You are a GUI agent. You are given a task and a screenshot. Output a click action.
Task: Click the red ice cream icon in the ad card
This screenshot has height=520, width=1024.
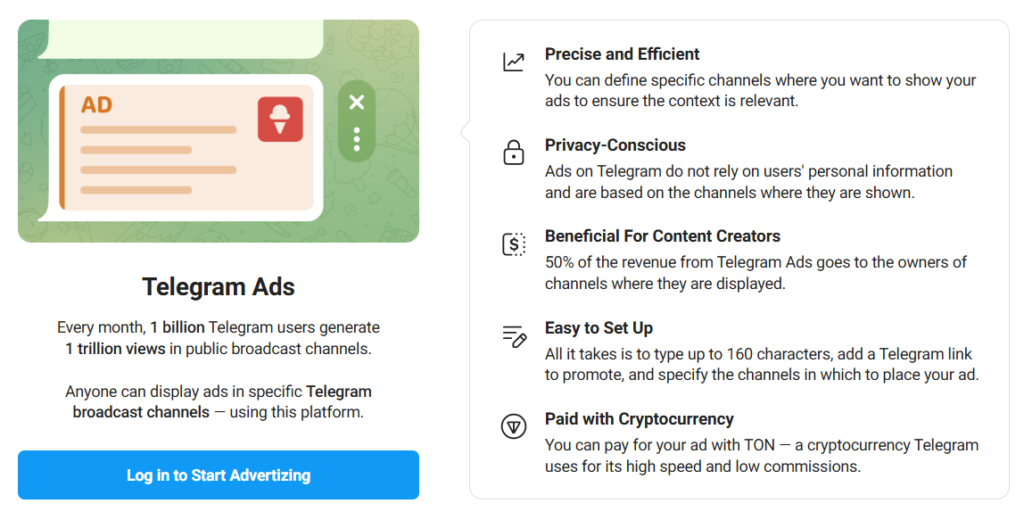(x=280, y=120)
